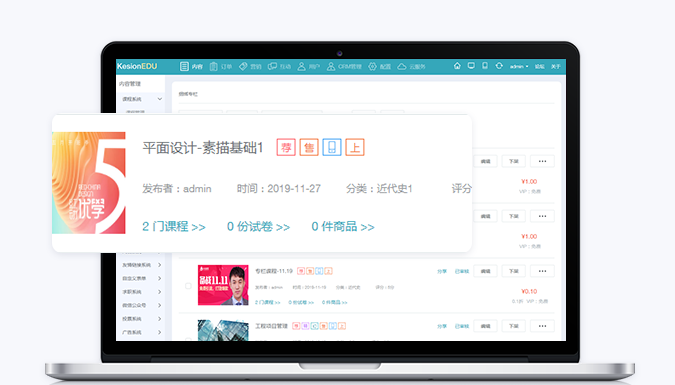The height and width of the screenshot is (385, 675).
Task: Open the 营销 marketing tag icon
Action: tap(243, 66)
